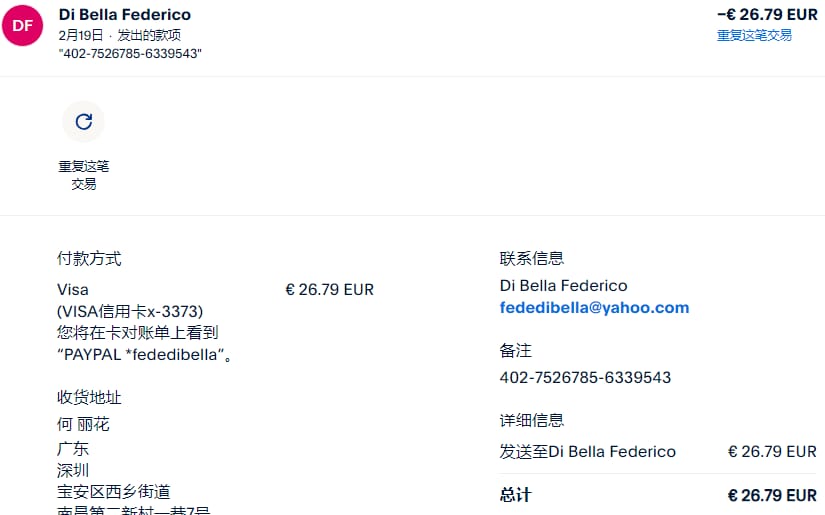Click the −€ 26.79 EUR header amount
825x515 pixels.
(x=766, y=15)
